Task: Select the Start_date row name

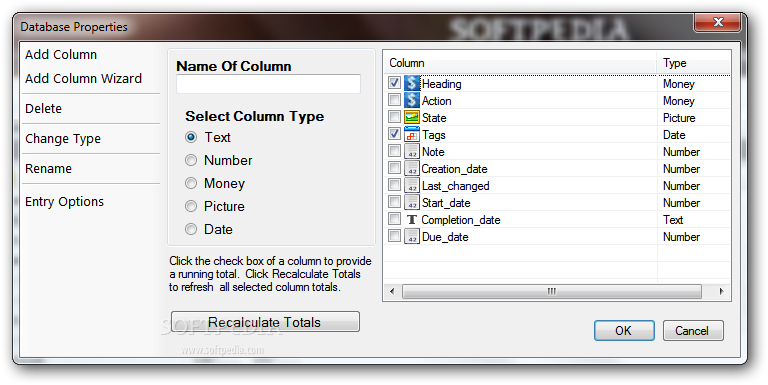Action: coord(446,203)
